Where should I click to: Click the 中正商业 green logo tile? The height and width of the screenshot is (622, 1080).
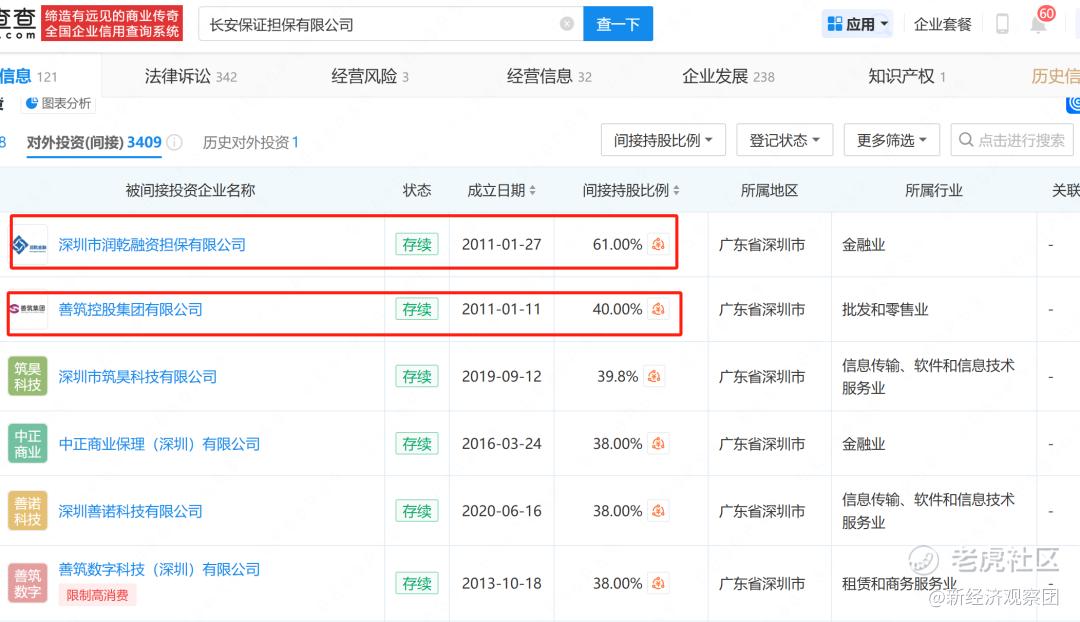pos(28,444)
